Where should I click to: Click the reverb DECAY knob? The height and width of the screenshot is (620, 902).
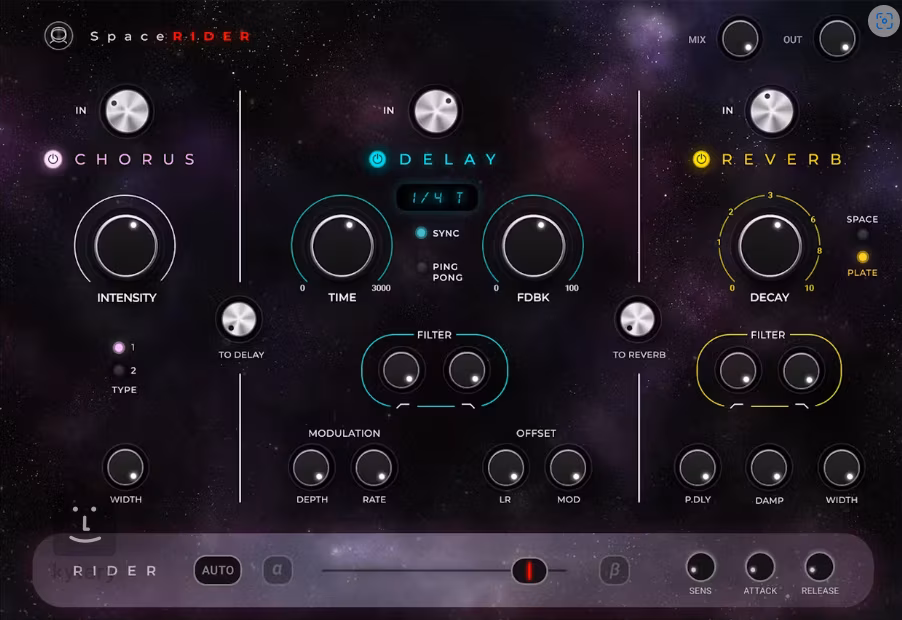(769, 245)
